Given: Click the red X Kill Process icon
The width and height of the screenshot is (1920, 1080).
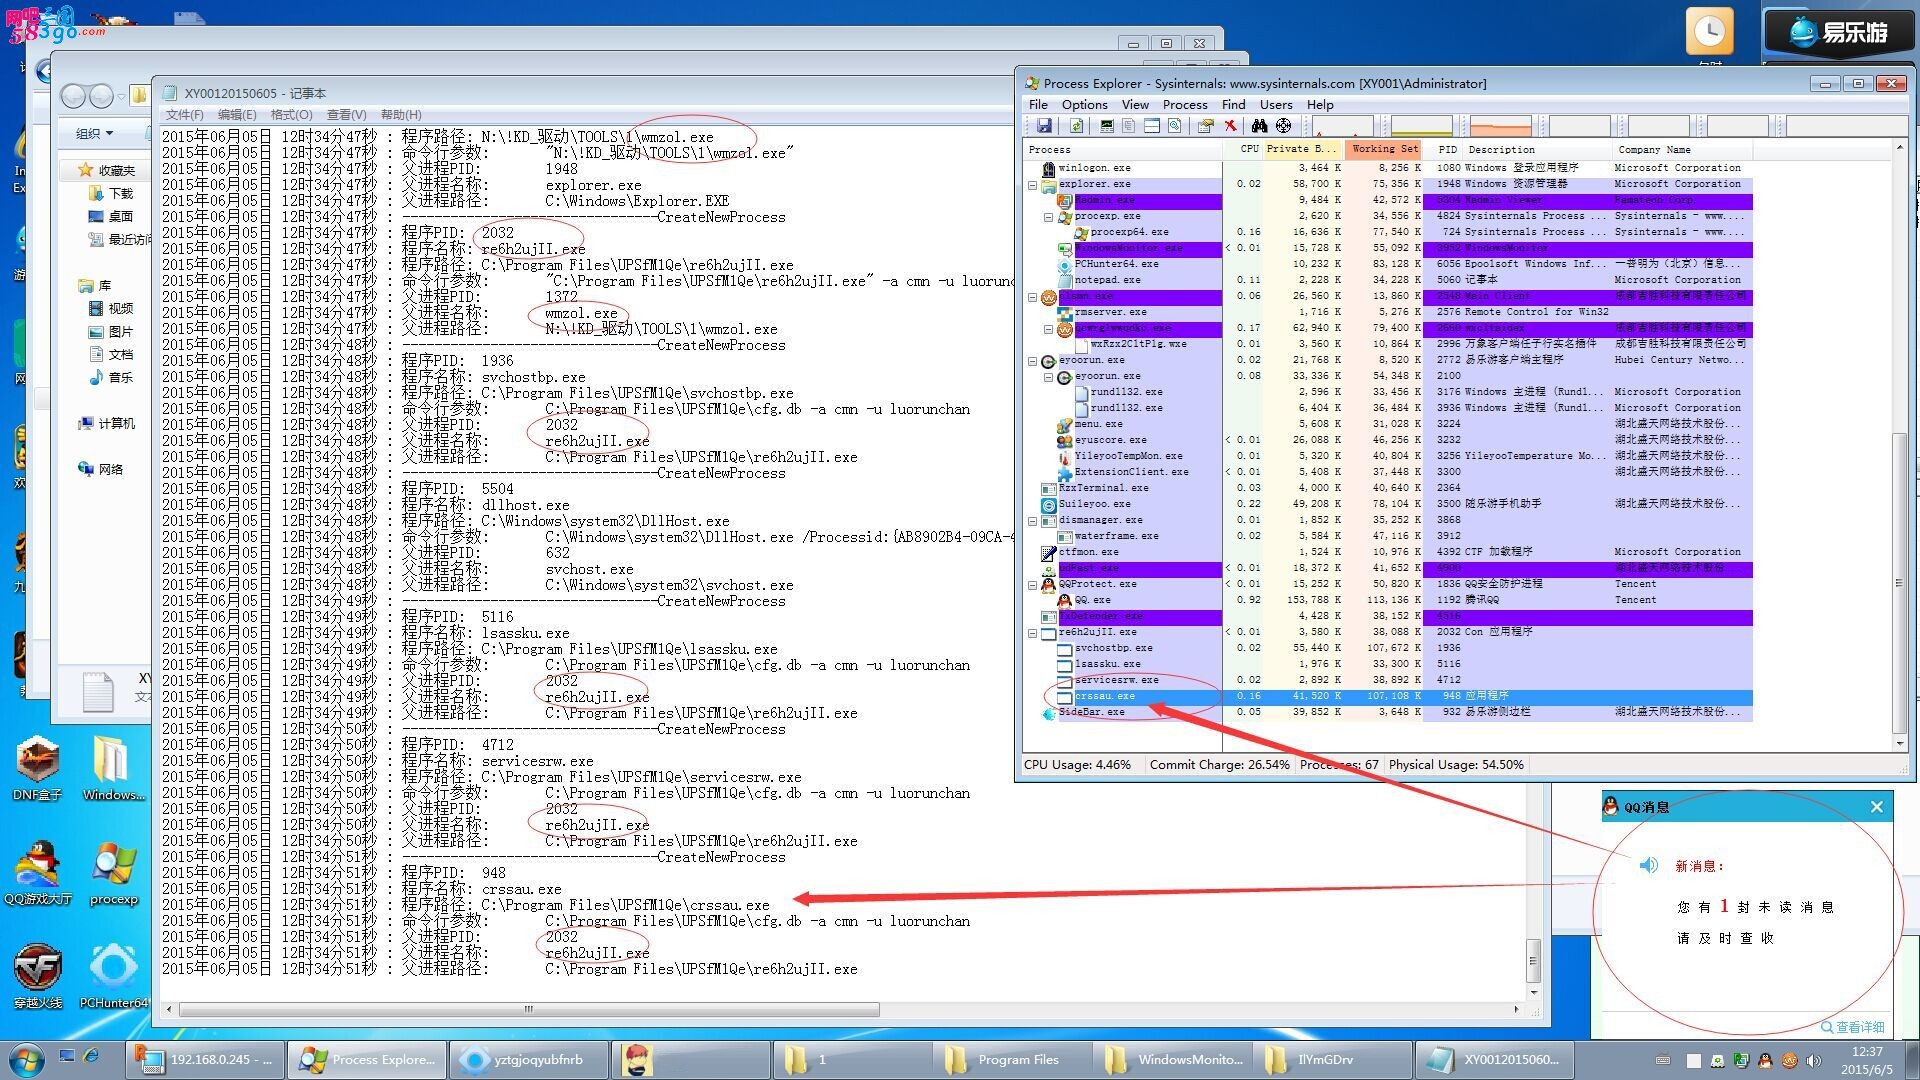Looking at the screenshot, I should coord(1230,126).
